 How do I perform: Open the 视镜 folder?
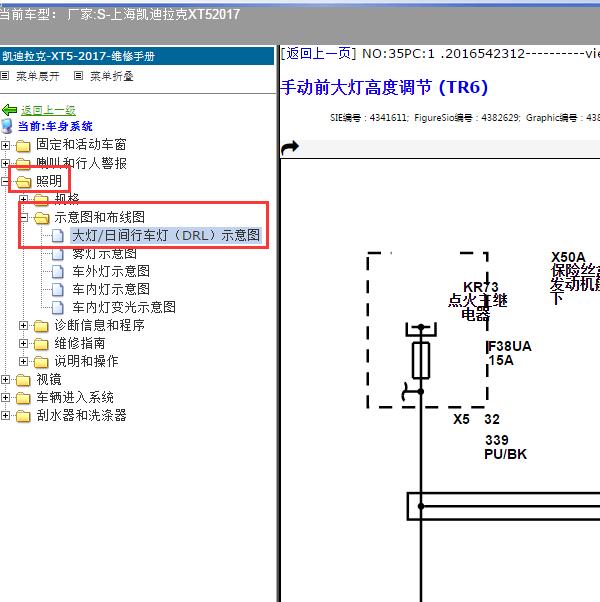point(49,379)
